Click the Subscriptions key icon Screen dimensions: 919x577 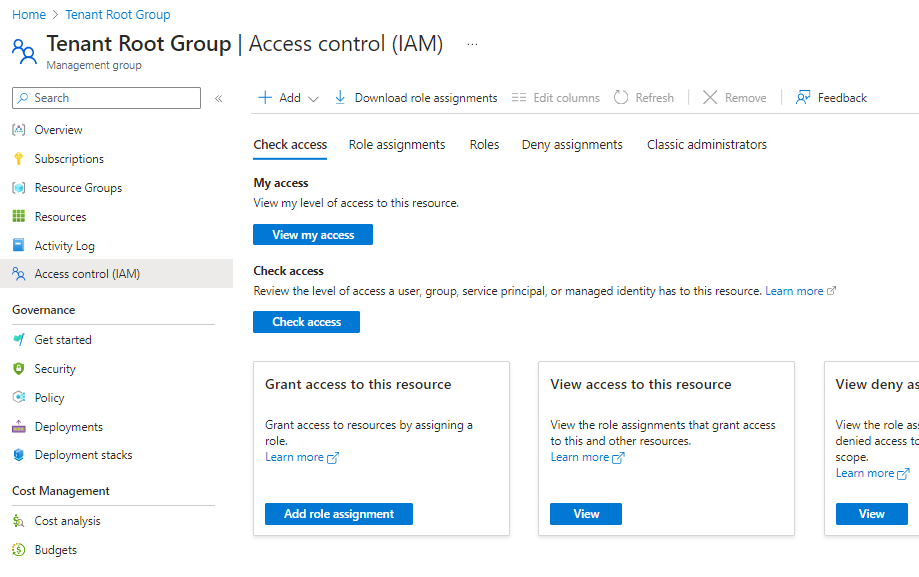click(x=19, y=159)
